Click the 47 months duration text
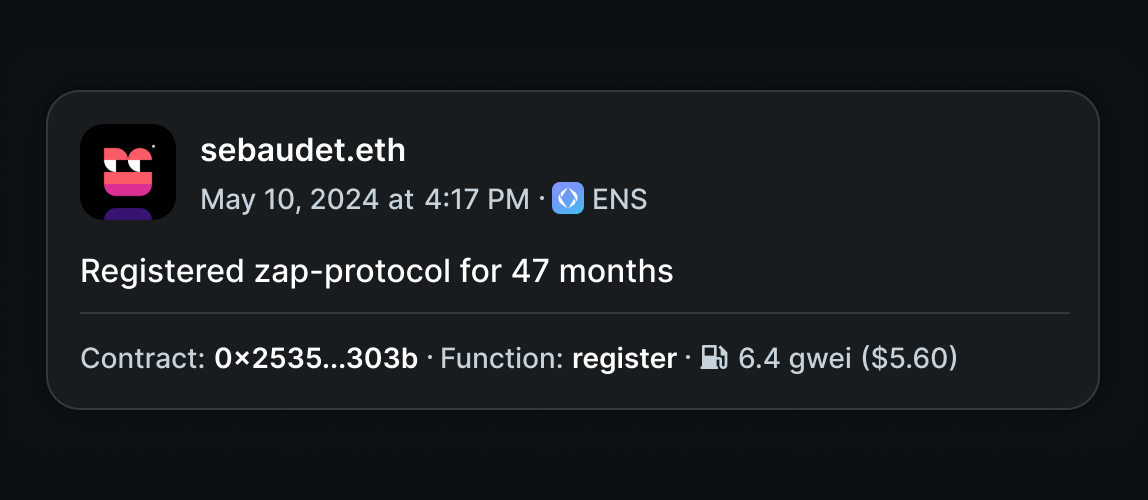Screen dimensions: 1148x500 pos(592,272)
